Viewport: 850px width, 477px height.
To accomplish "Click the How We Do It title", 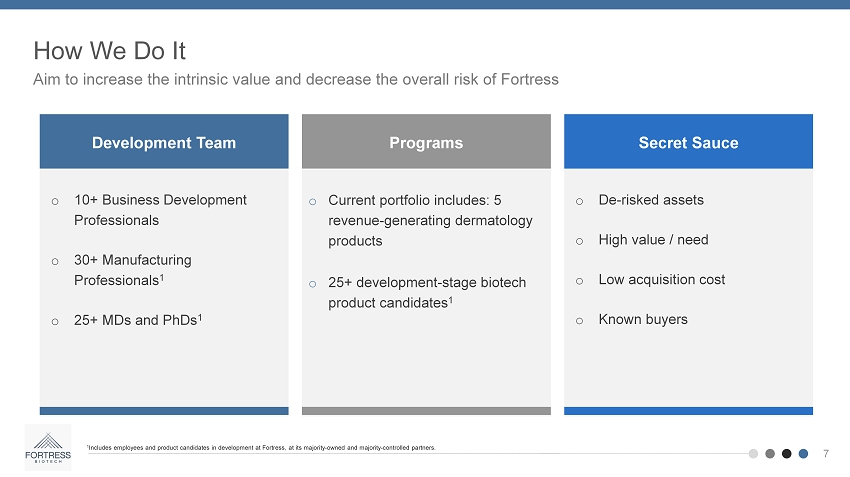I will (x=110, y=50).
